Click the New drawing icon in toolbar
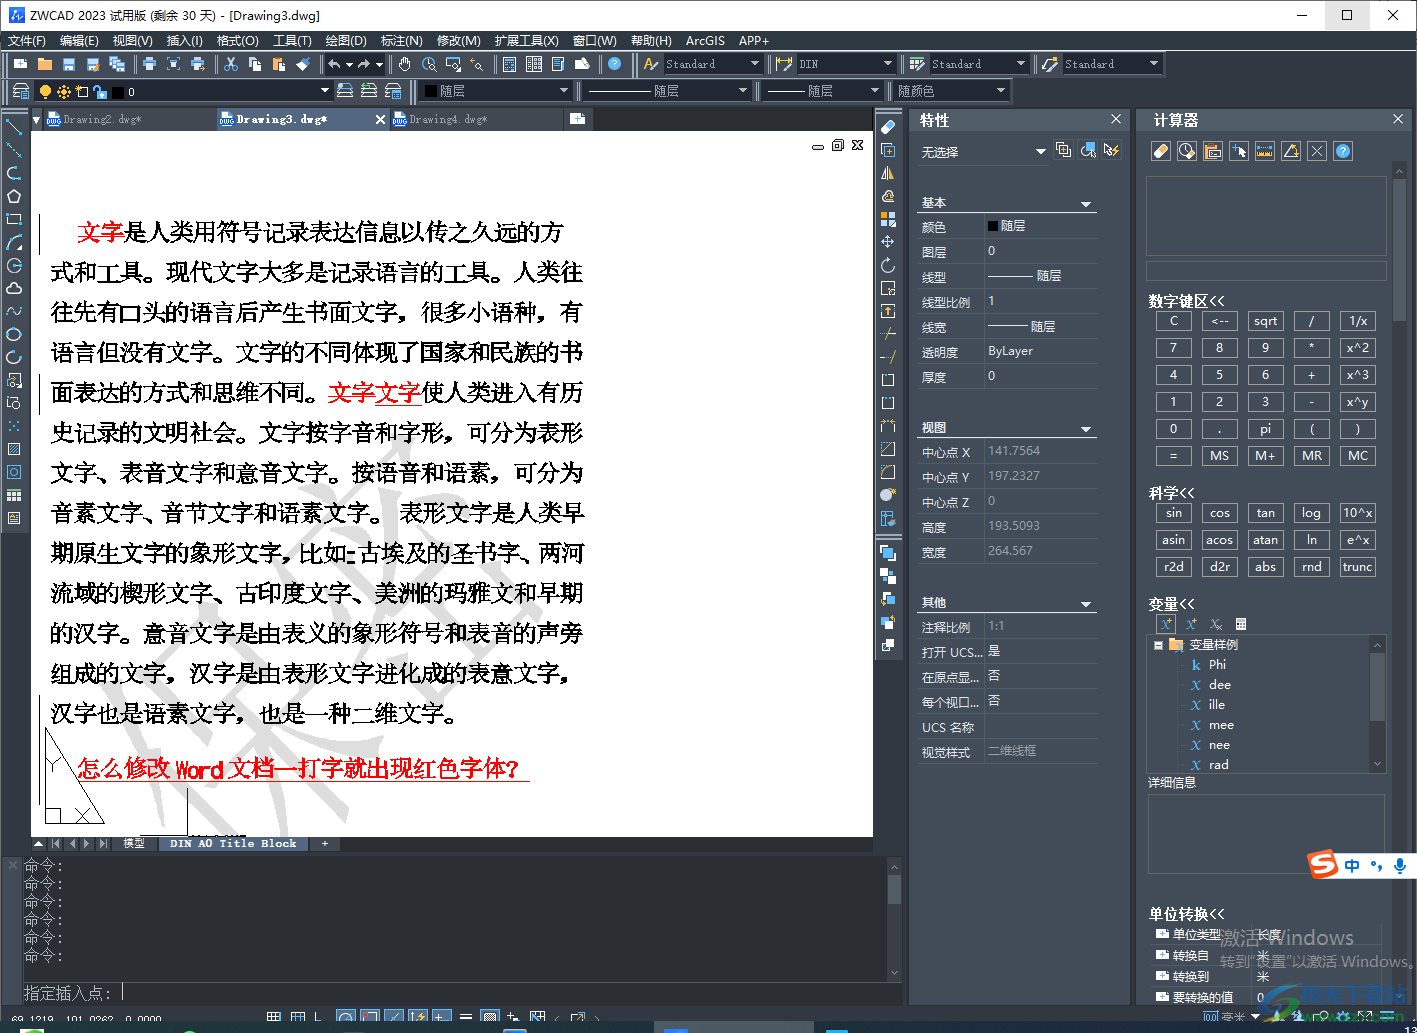The image size is (1417, 1033). 21,64
